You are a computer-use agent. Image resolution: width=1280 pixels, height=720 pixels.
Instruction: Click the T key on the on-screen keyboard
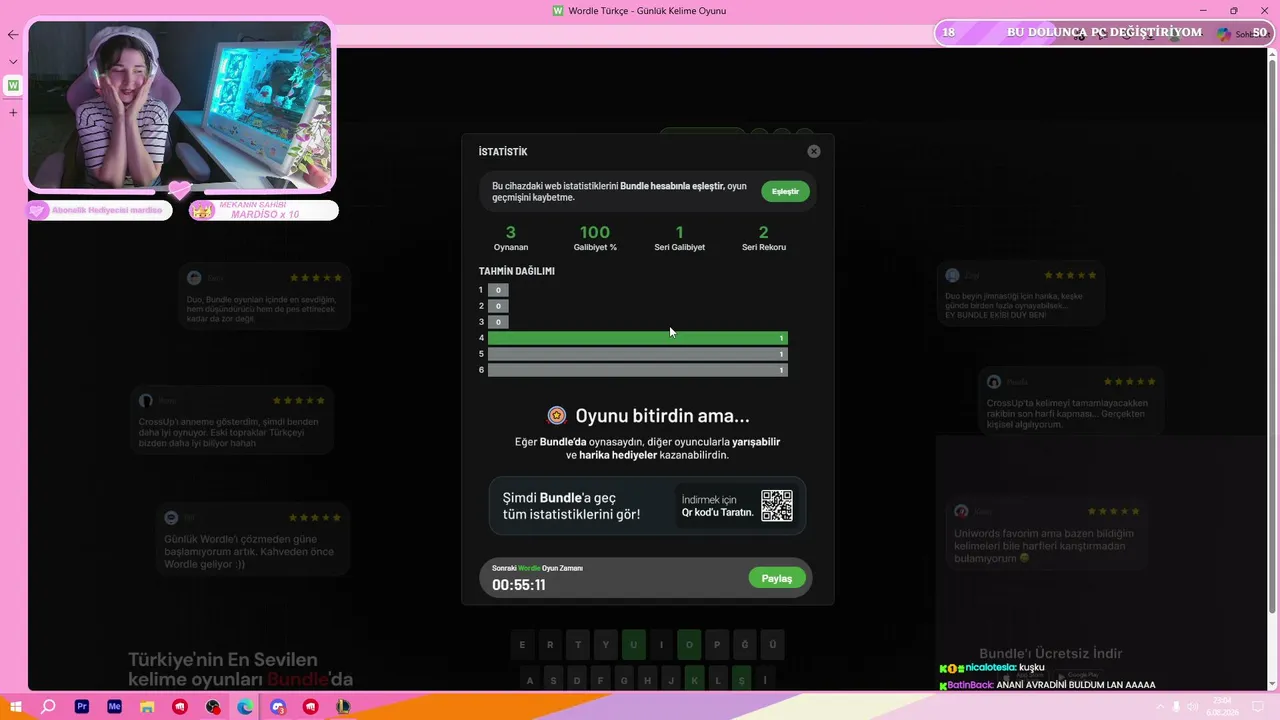(x=578, y=645)
